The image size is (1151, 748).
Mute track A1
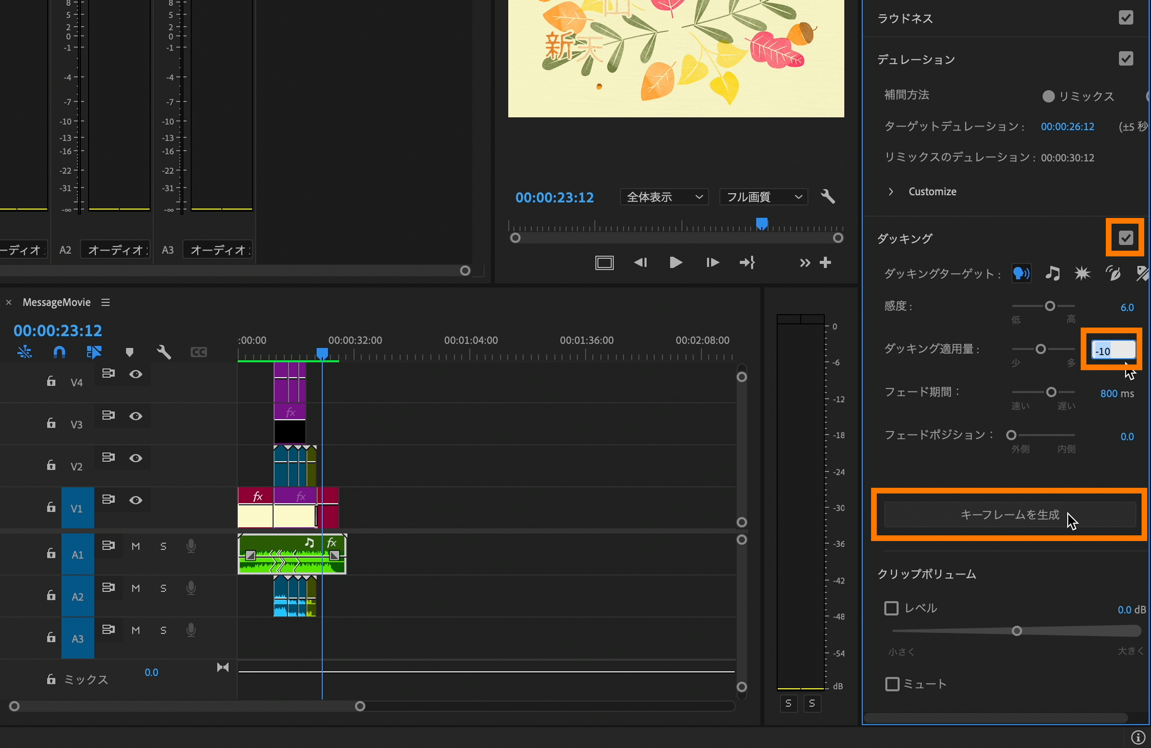tap(136, 546)
